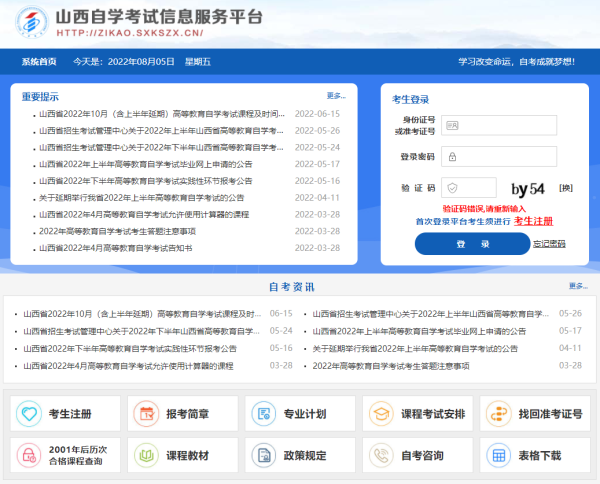Open the 找回准考证号 flow icon
This screenshot has height=484, width=600.
click(499, 414)
